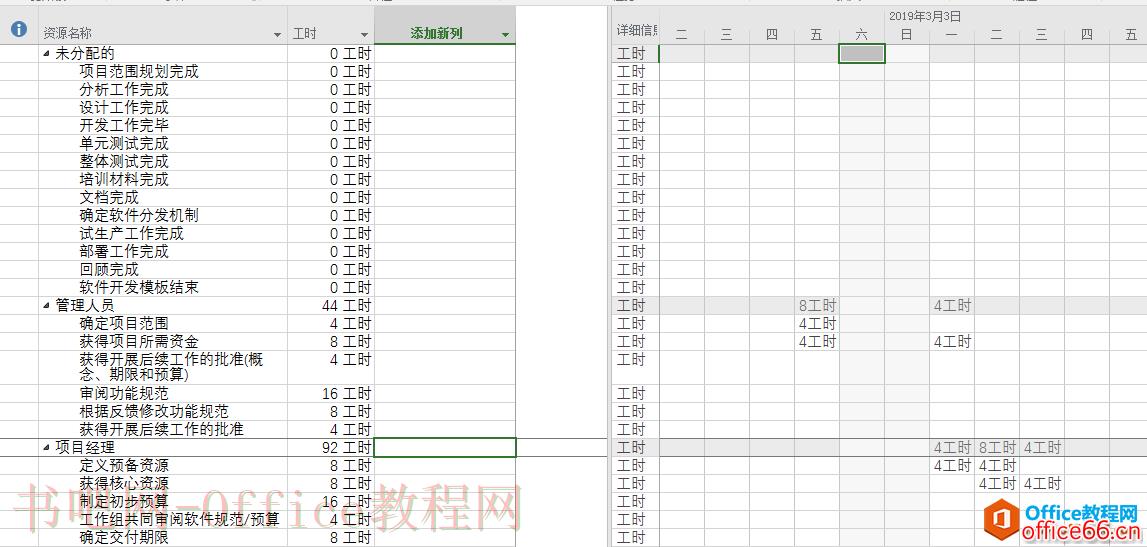Select the 部署工作完成 row

point(124,252)
